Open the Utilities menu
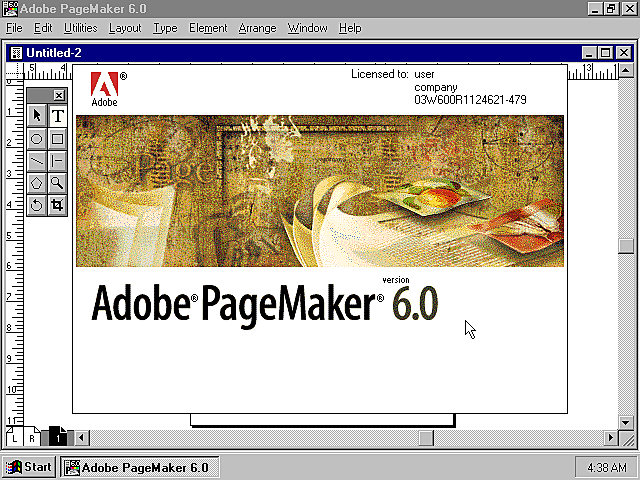 (80, 28)
